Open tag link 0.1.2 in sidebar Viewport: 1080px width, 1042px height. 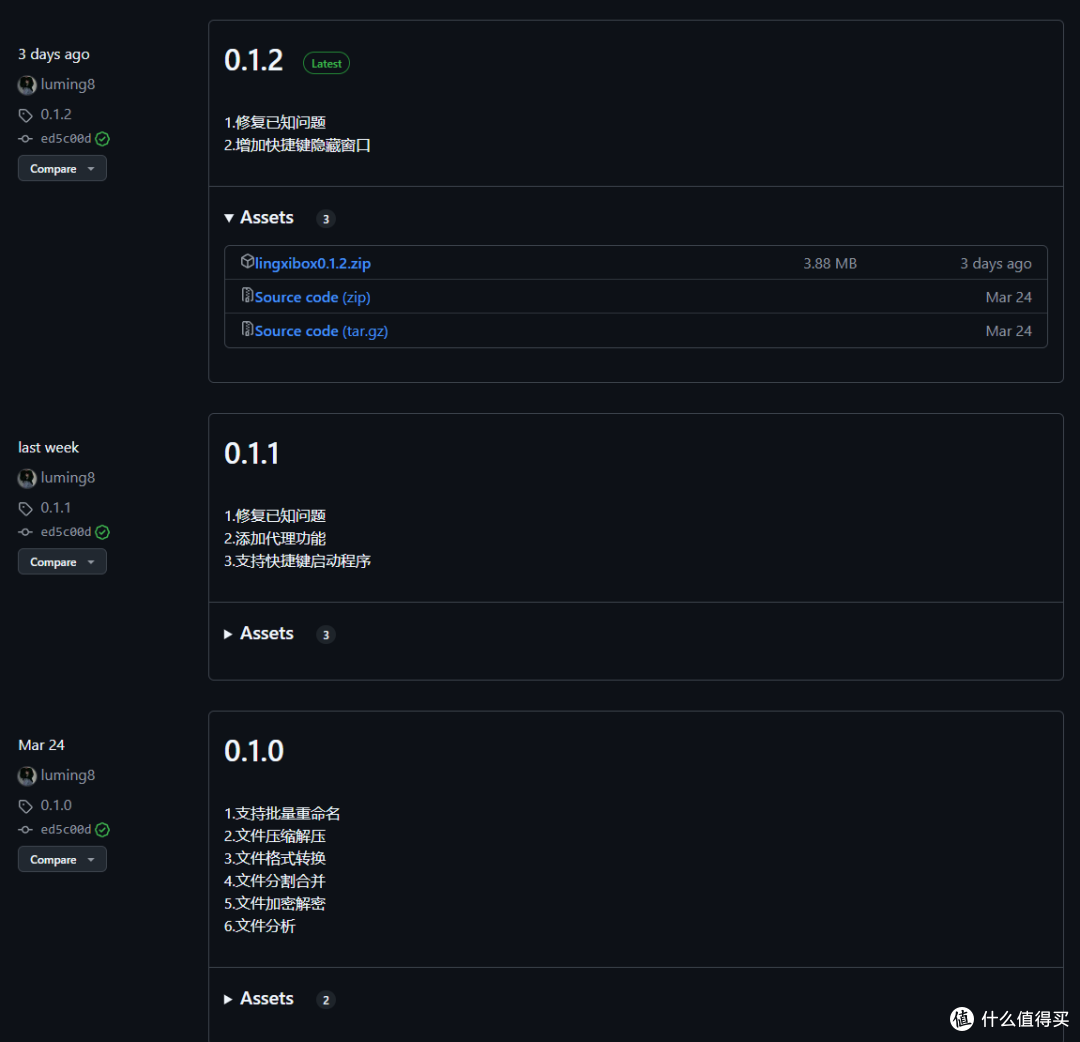[56, 114]
